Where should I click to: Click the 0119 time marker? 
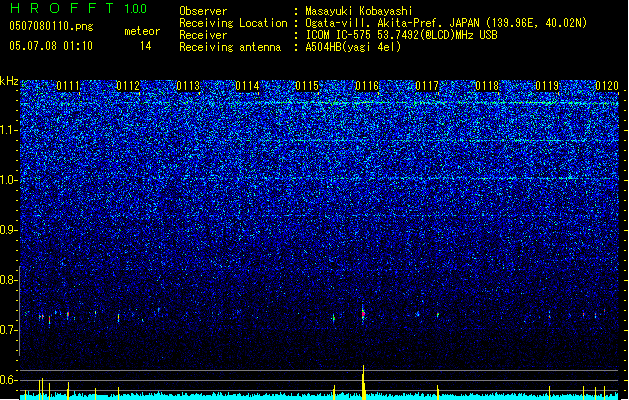(547, 86)
